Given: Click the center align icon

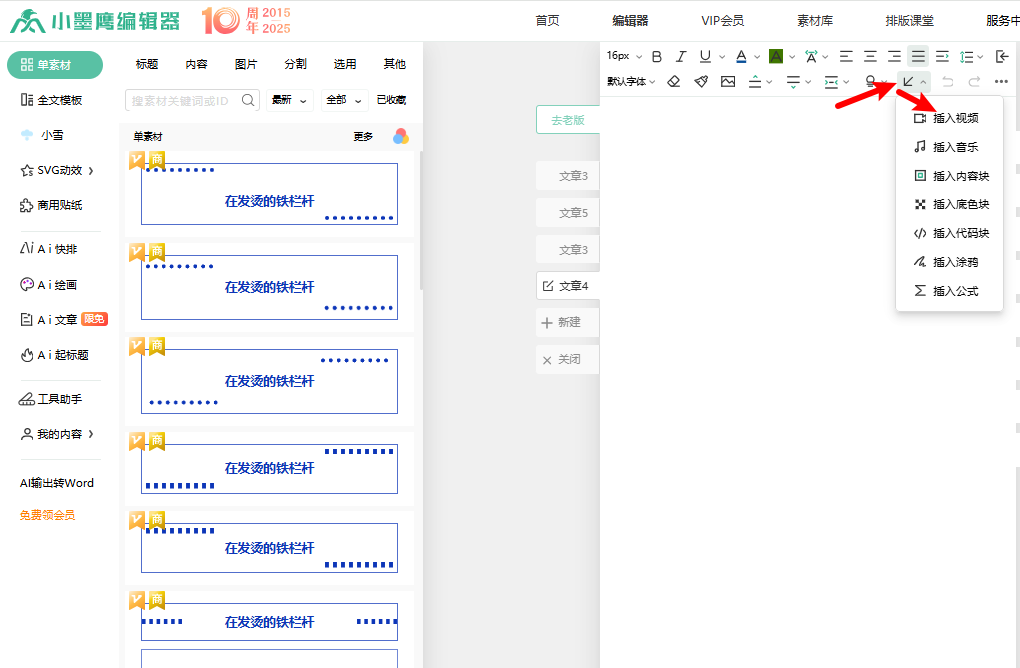Looking at the screenshot, I should [870, 57].
